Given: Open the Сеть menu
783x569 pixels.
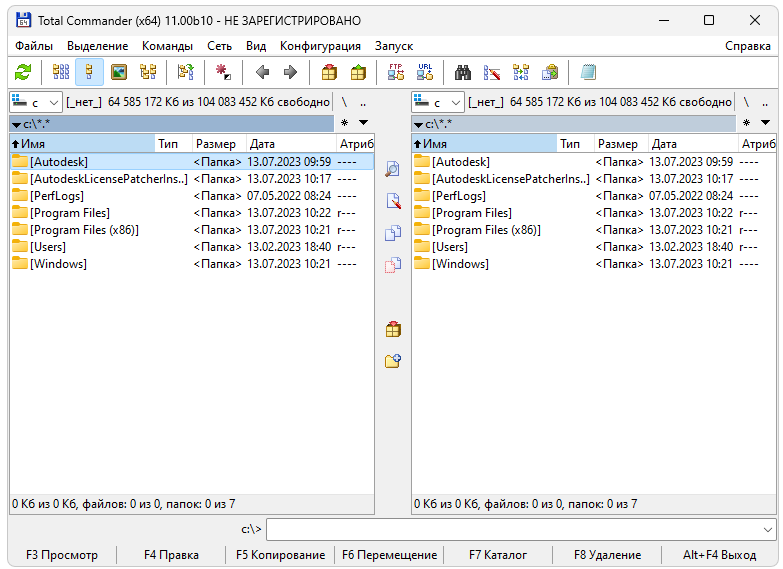Looking at the screenshot, I should pos(220,46).
